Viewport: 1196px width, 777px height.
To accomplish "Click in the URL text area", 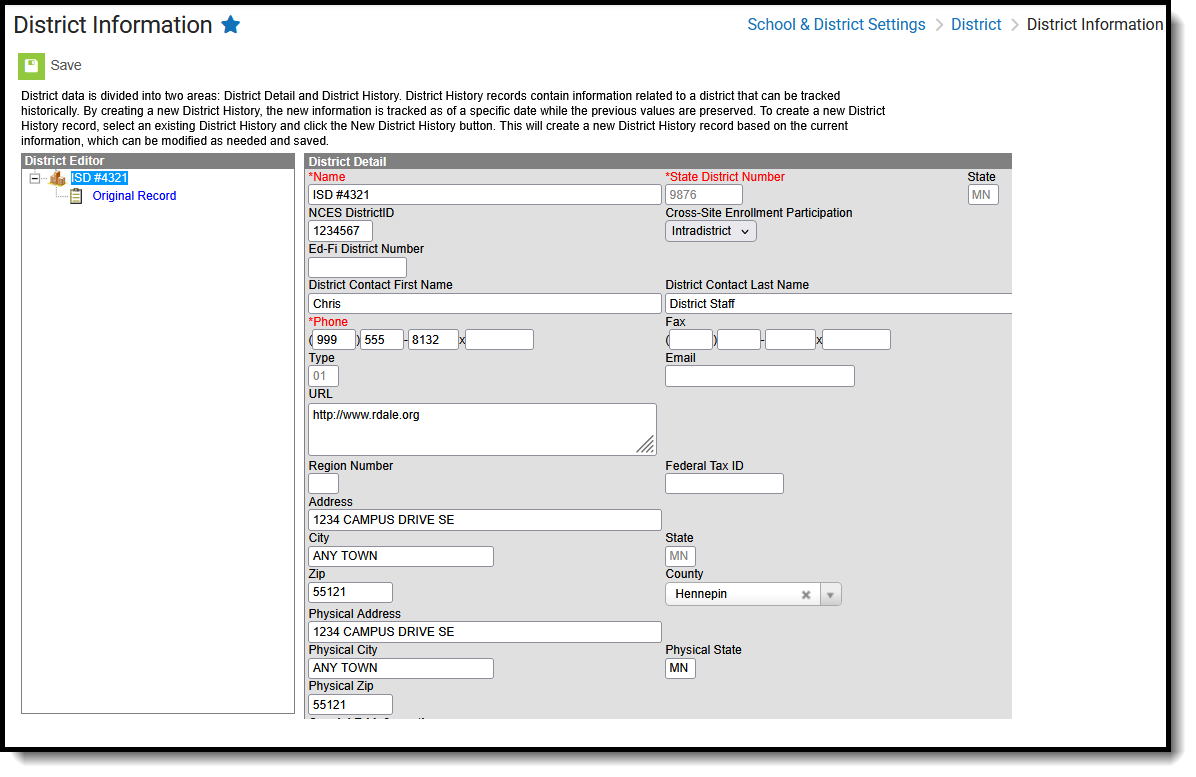I will pos(482,429).
